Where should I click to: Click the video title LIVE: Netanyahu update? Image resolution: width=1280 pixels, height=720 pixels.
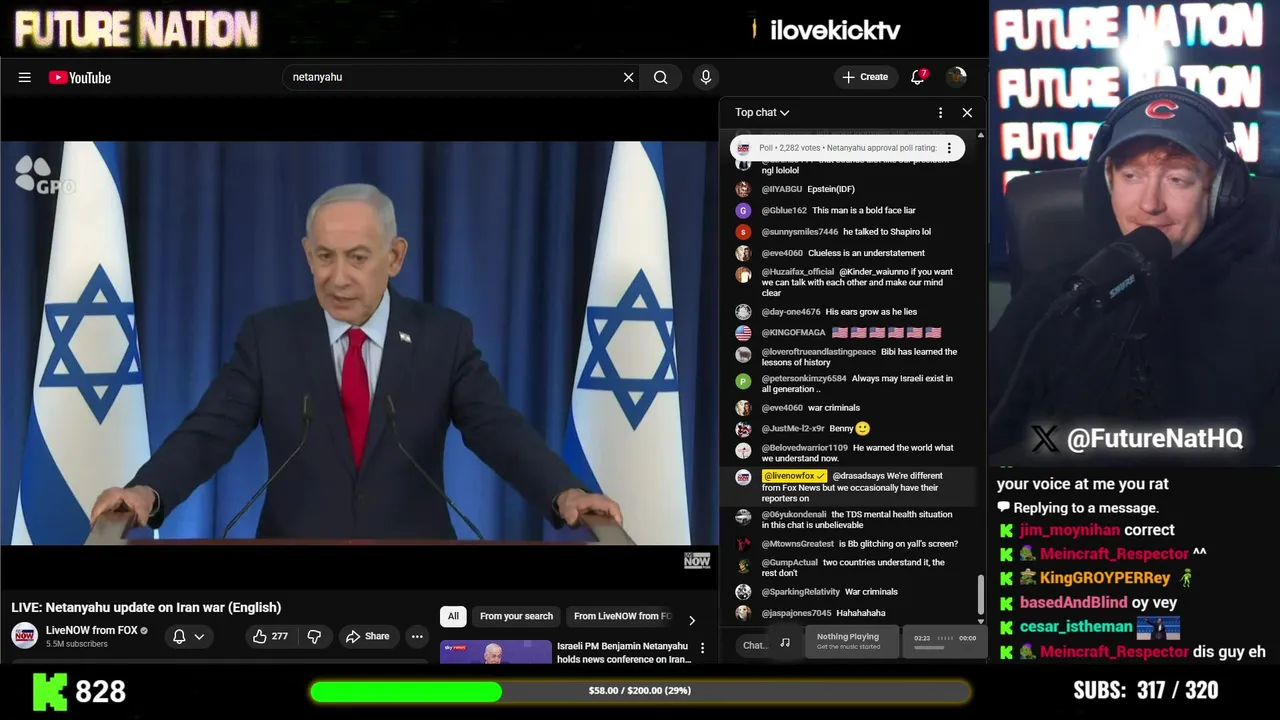pyautogui.click(x=146, y=607)
